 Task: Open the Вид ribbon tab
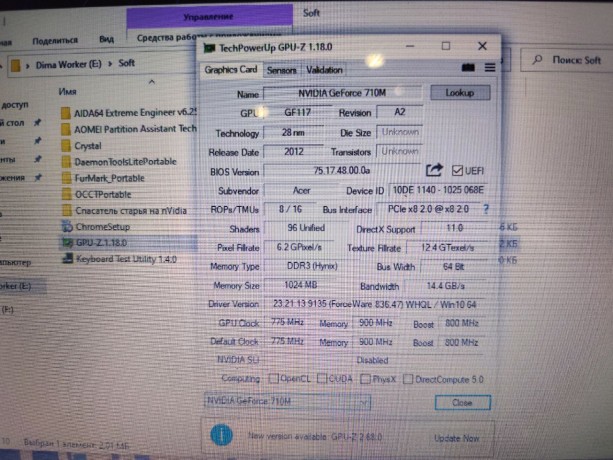(106, 39)
